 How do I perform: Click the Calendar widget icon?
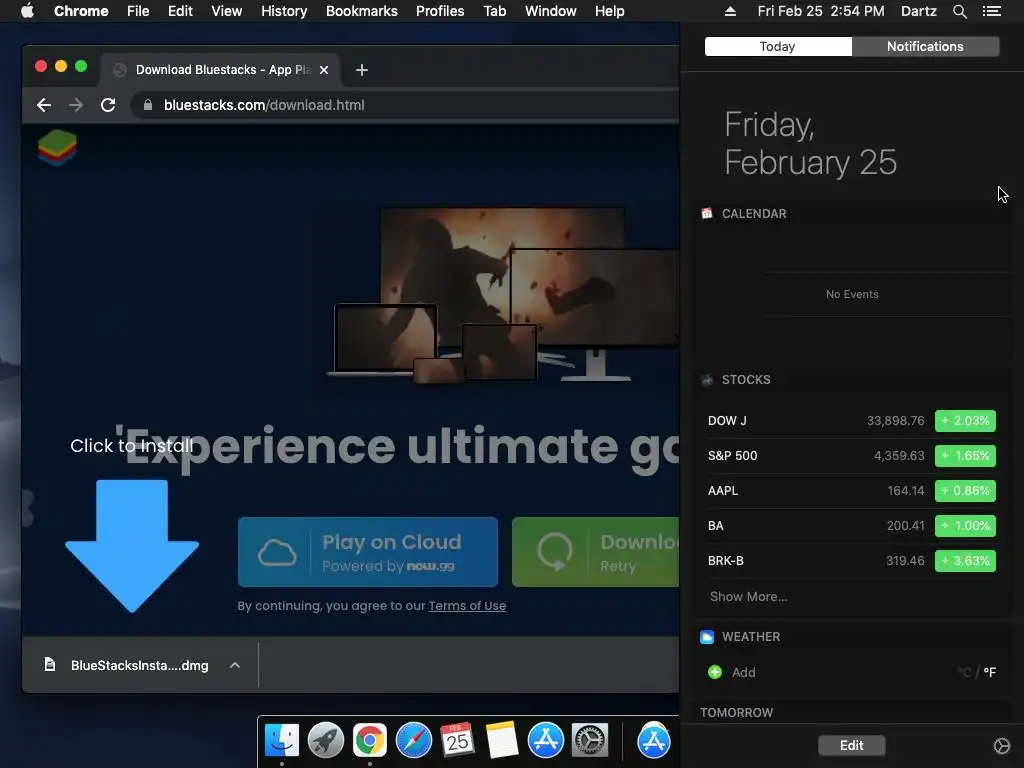pos(707,214)
